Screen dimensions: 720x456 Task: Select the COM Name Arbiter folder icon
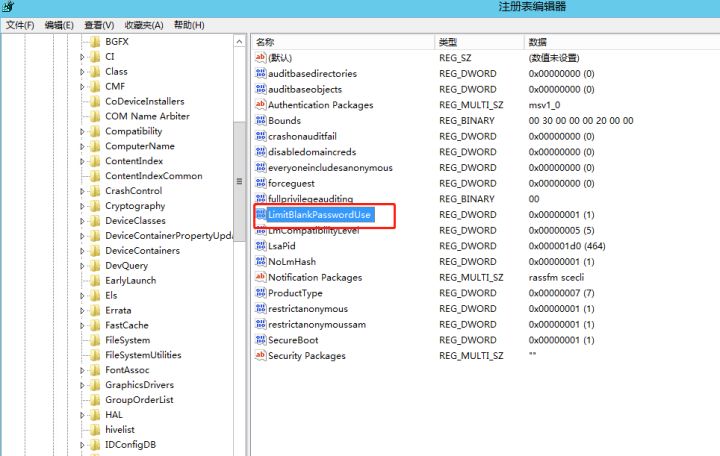(95, 116)
